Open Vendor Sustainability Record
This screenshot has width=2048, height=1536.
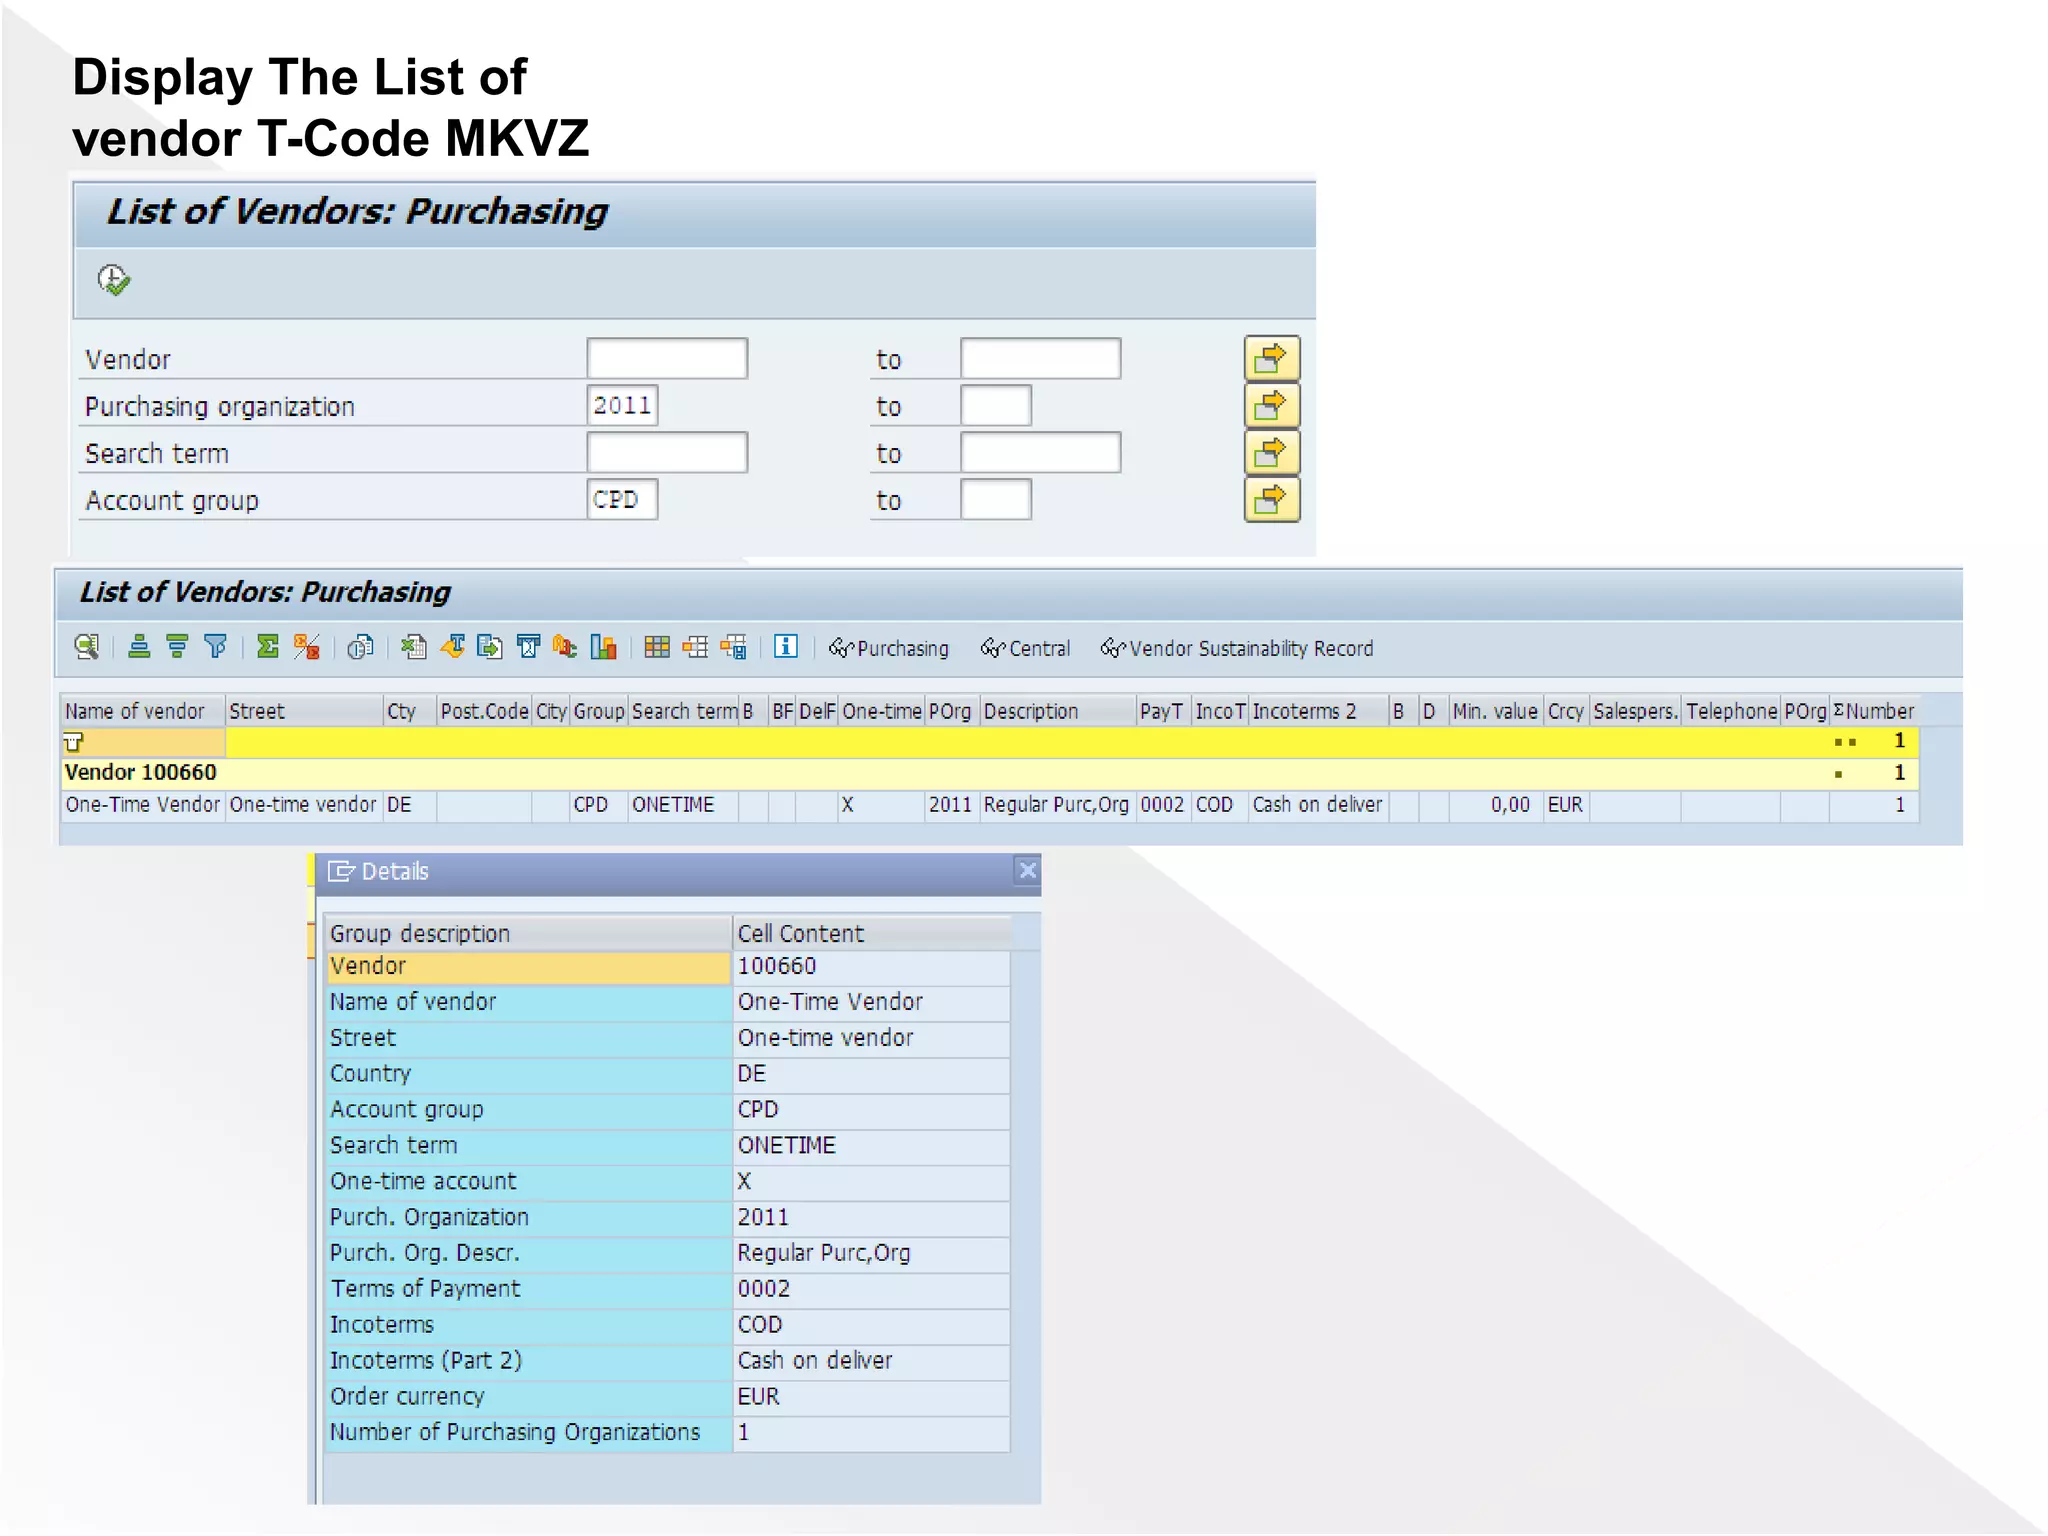(x=1237, y=648)
